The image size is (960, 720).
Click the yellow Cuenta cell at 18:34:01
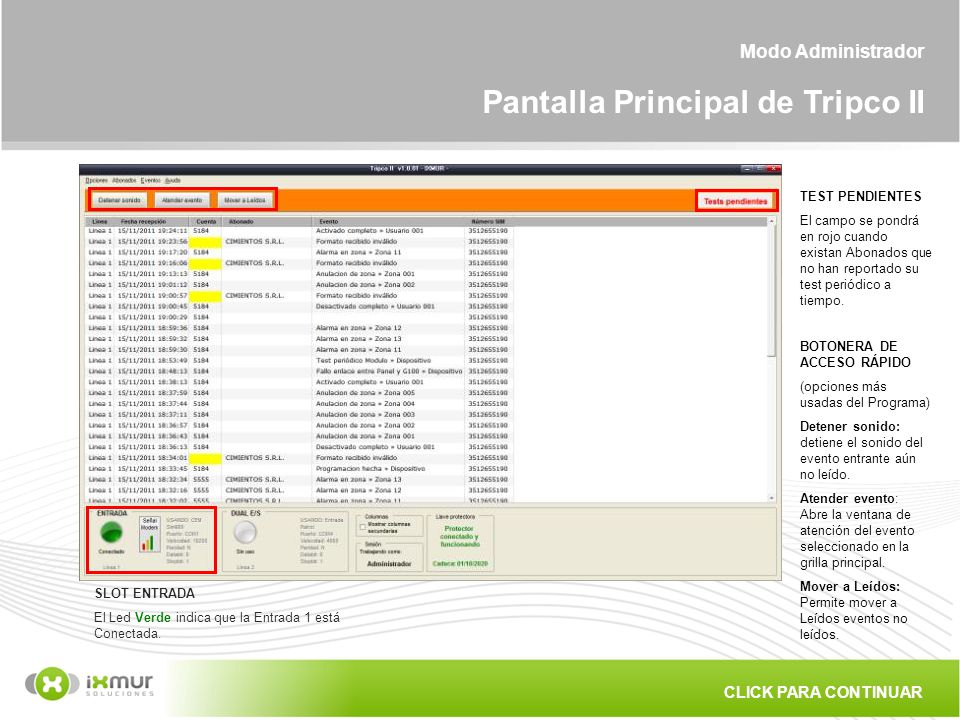[206, 458]
